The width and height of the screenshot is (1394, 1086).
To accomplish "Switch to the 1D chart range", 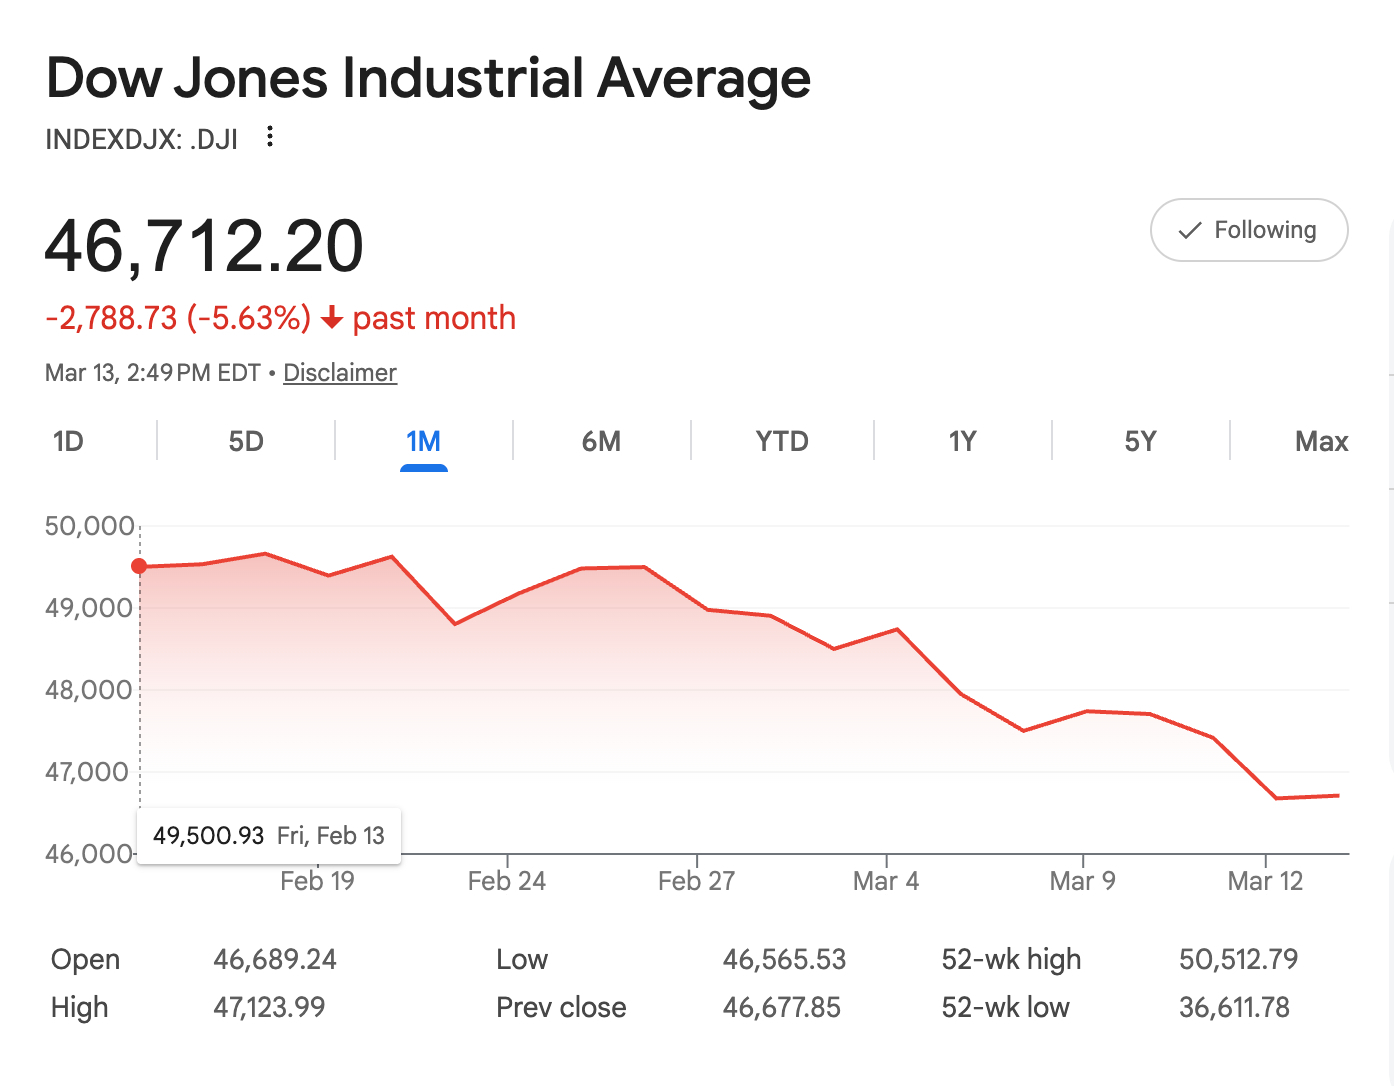I will coord(68,441).
